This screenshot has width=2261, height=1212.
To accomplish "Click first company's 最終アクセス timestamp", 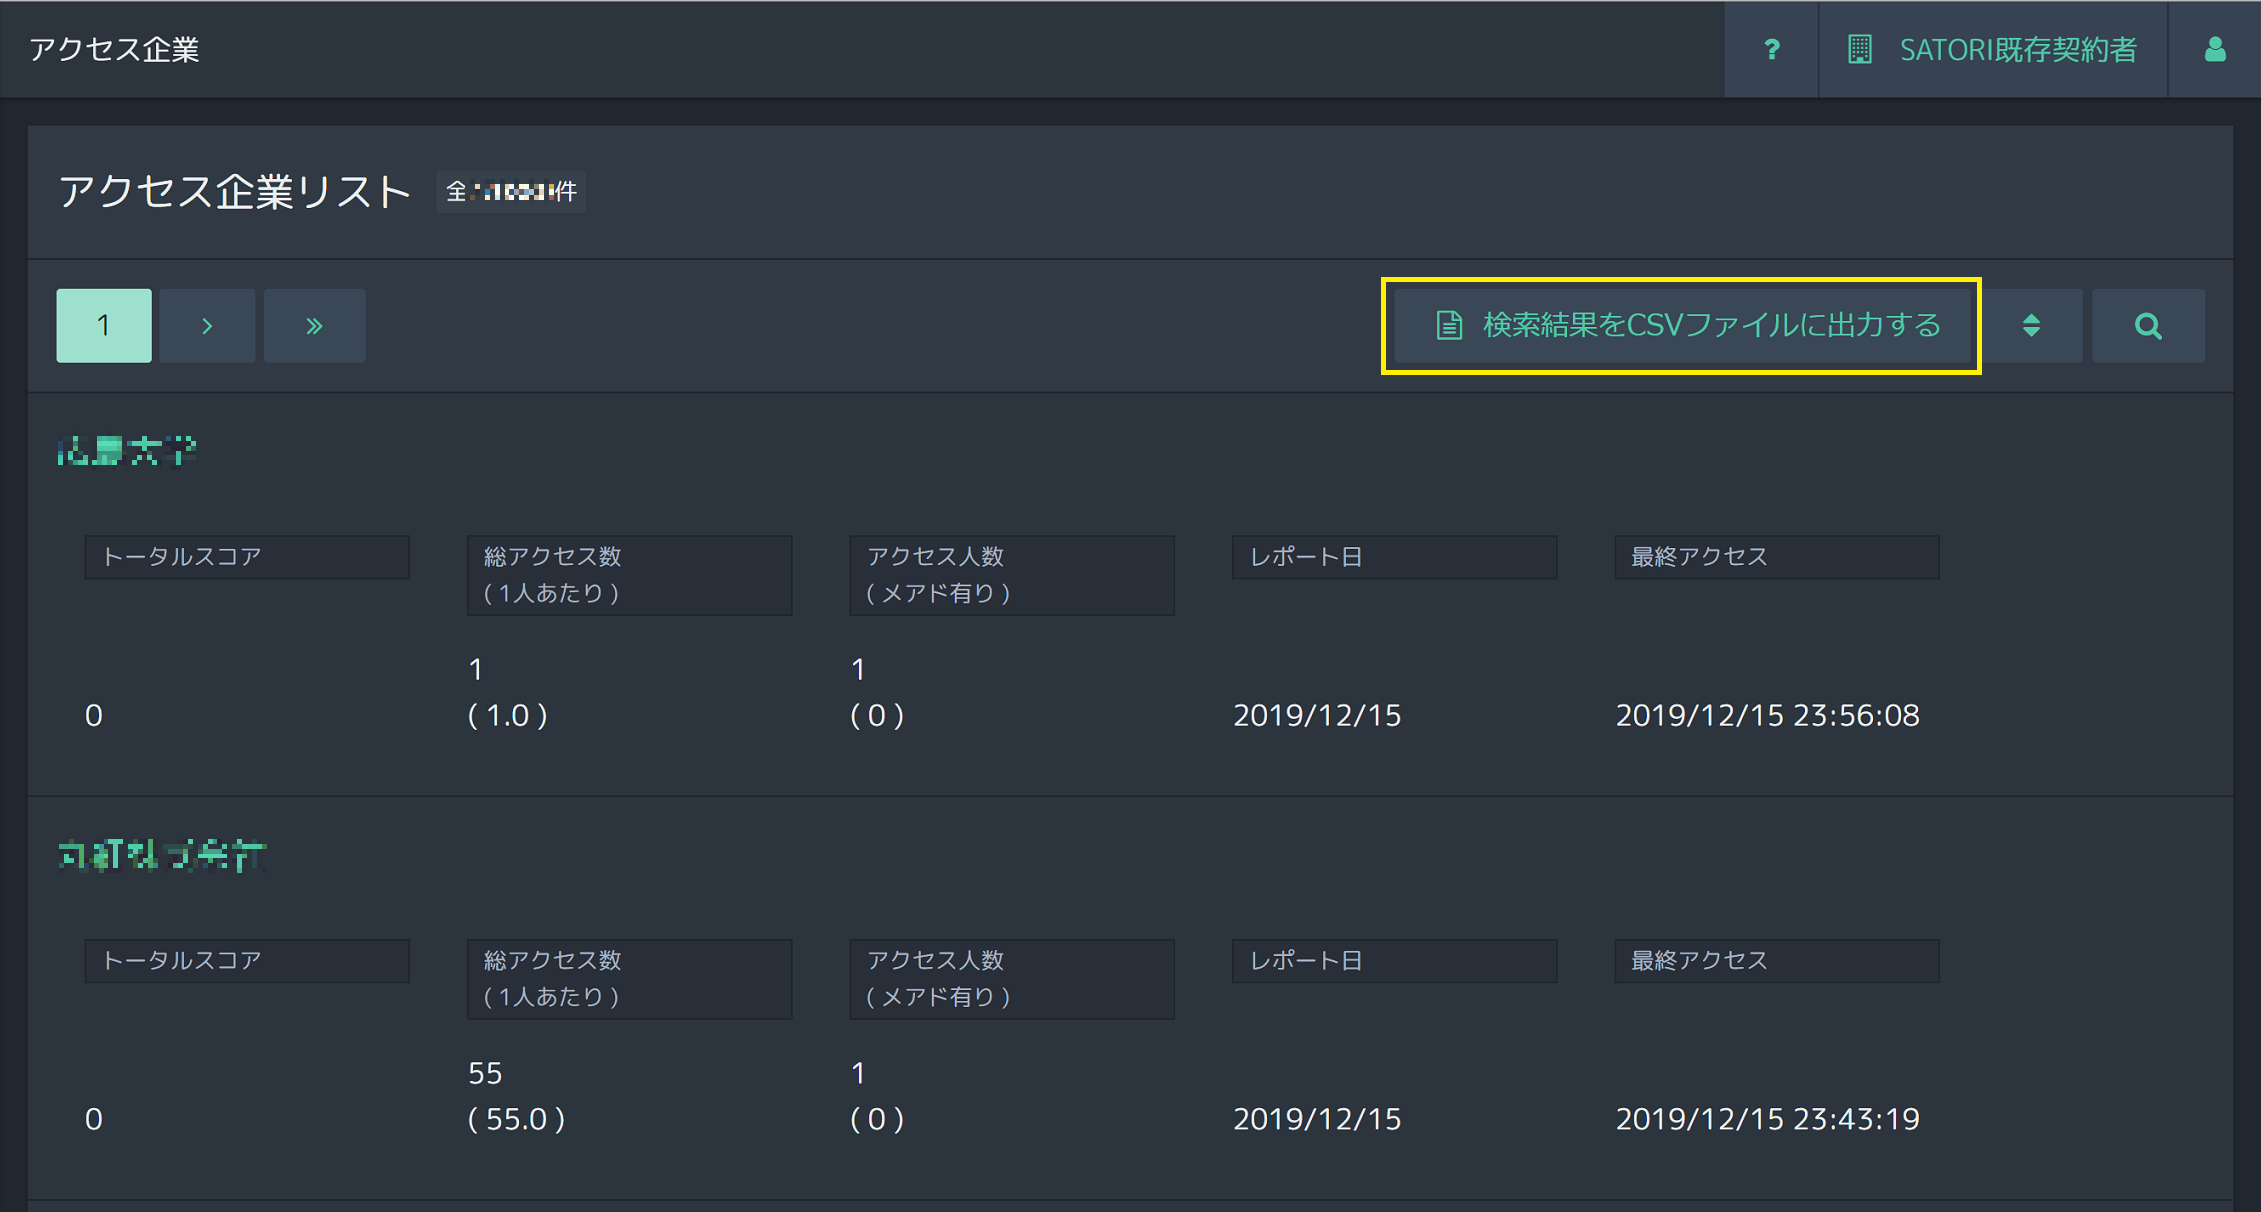I will tap(1767, 715).
